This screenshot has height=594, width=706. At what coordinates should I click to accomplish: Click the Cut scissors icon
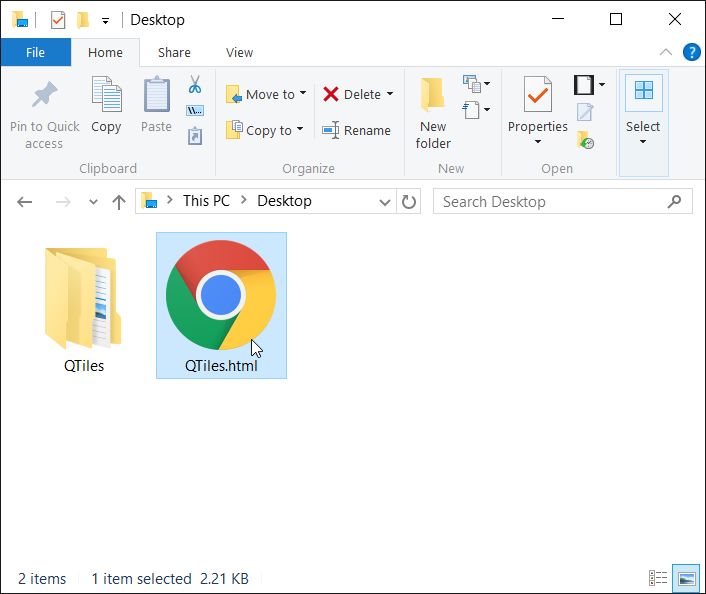pyautogui.click(x=195, y=84)
